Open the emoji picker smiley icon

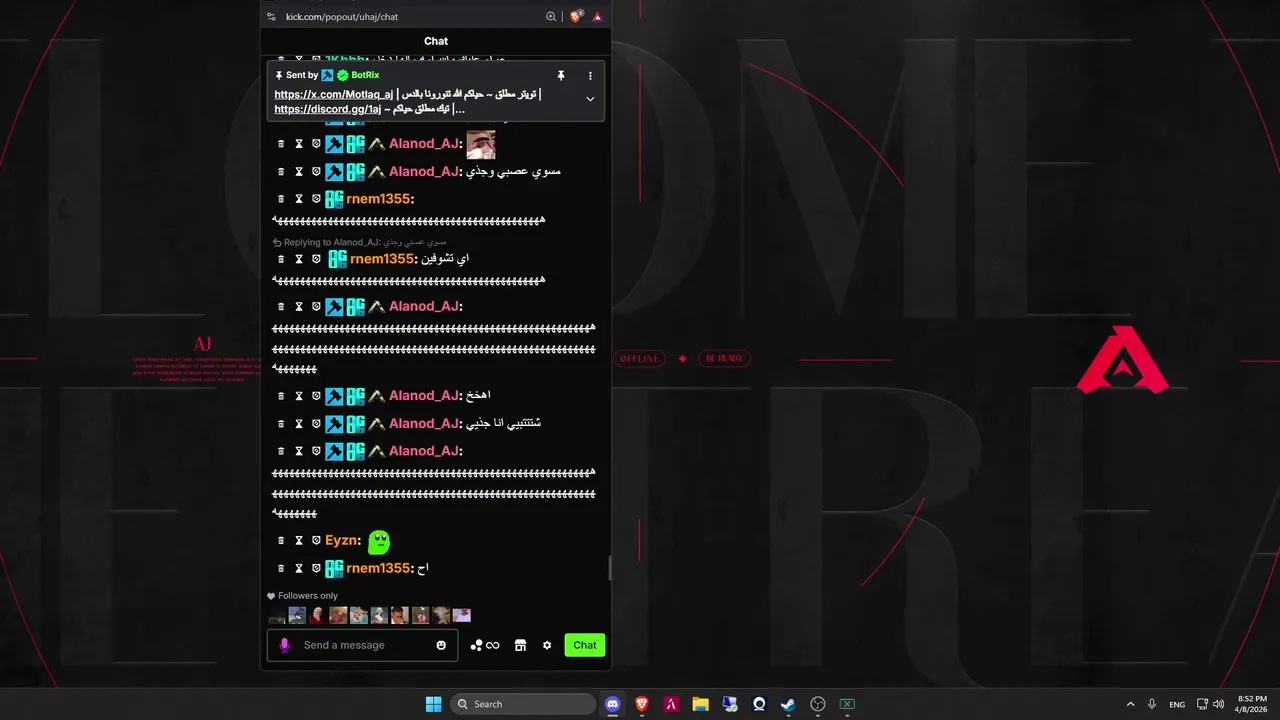(441, 645)
